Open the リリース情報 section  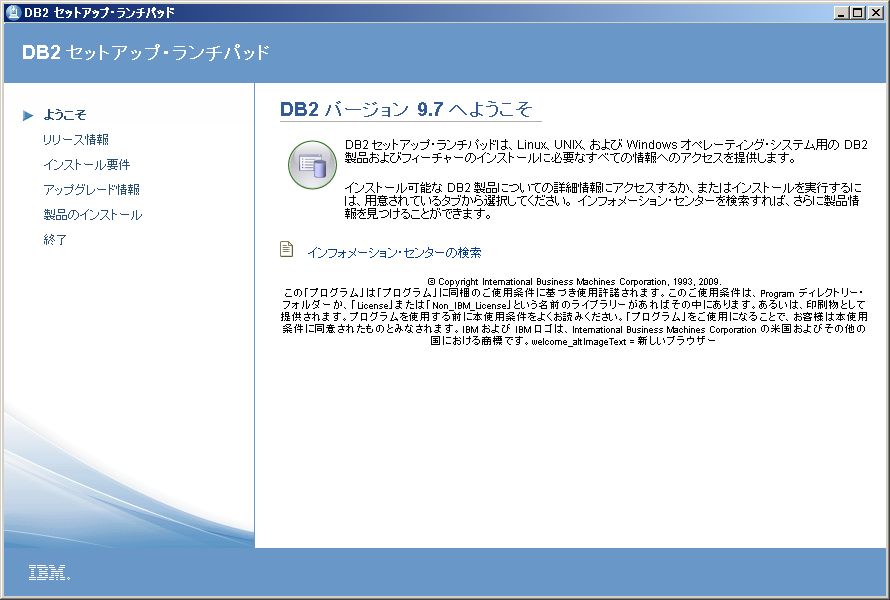click(76, 140)
